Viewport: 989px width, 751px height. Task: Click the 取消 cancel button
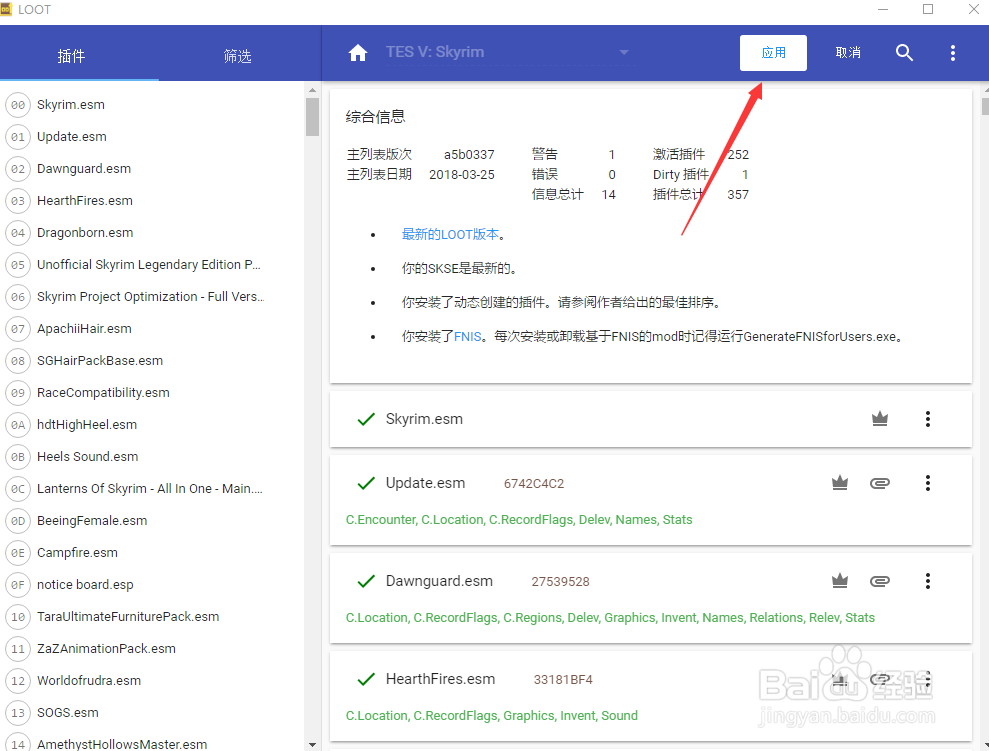click(x=848, y=53)
